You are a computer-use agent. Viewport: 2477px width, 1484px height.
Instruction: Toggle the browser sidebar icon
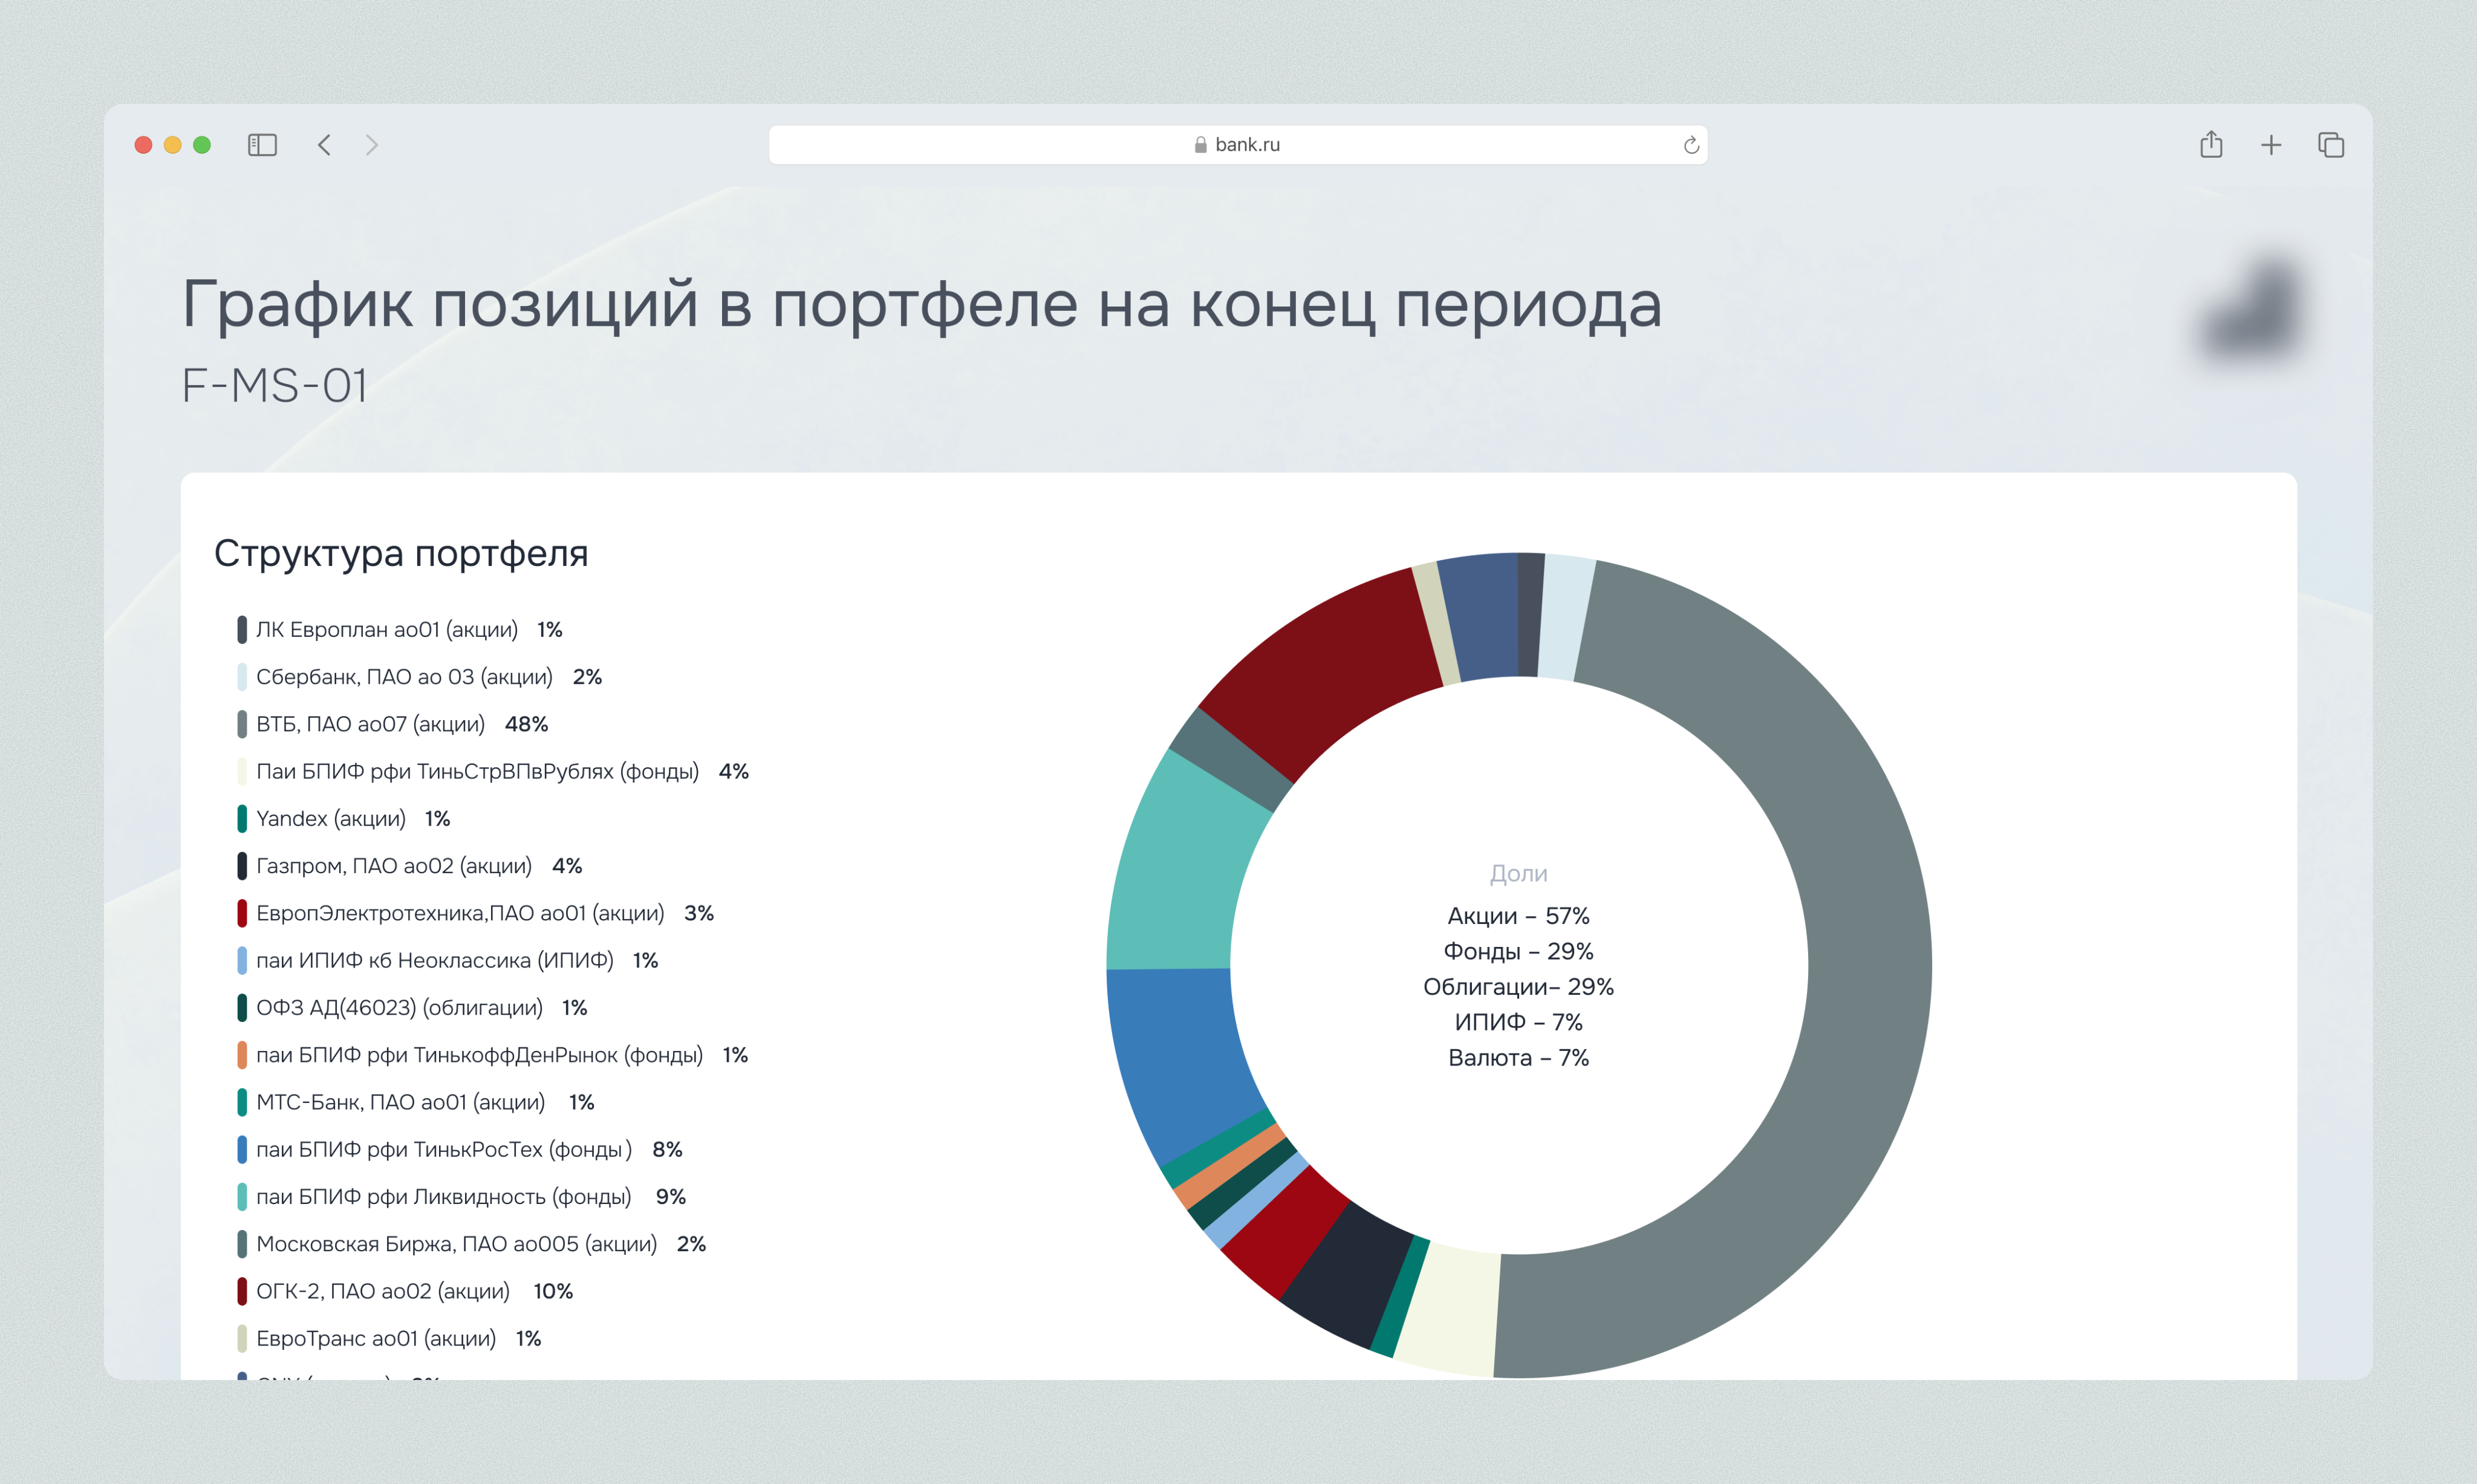pyautogui.click(x=262, y=145)
